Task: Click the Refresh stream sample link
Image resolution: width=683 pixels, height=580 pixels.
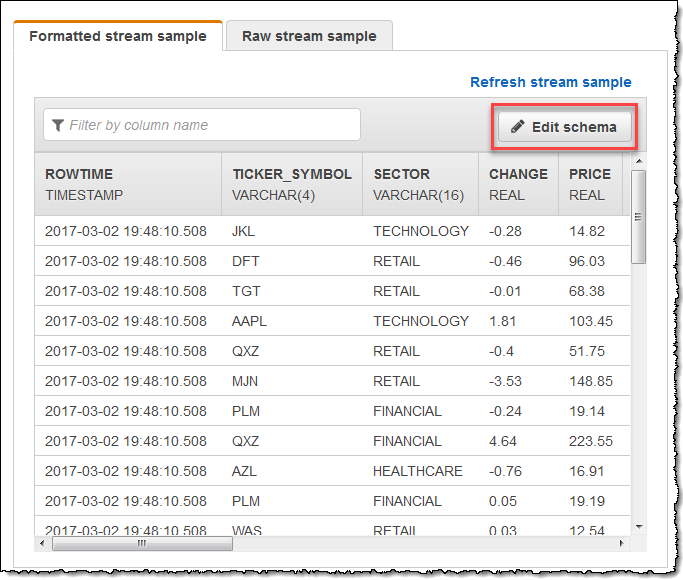Action: click(550, 82)
